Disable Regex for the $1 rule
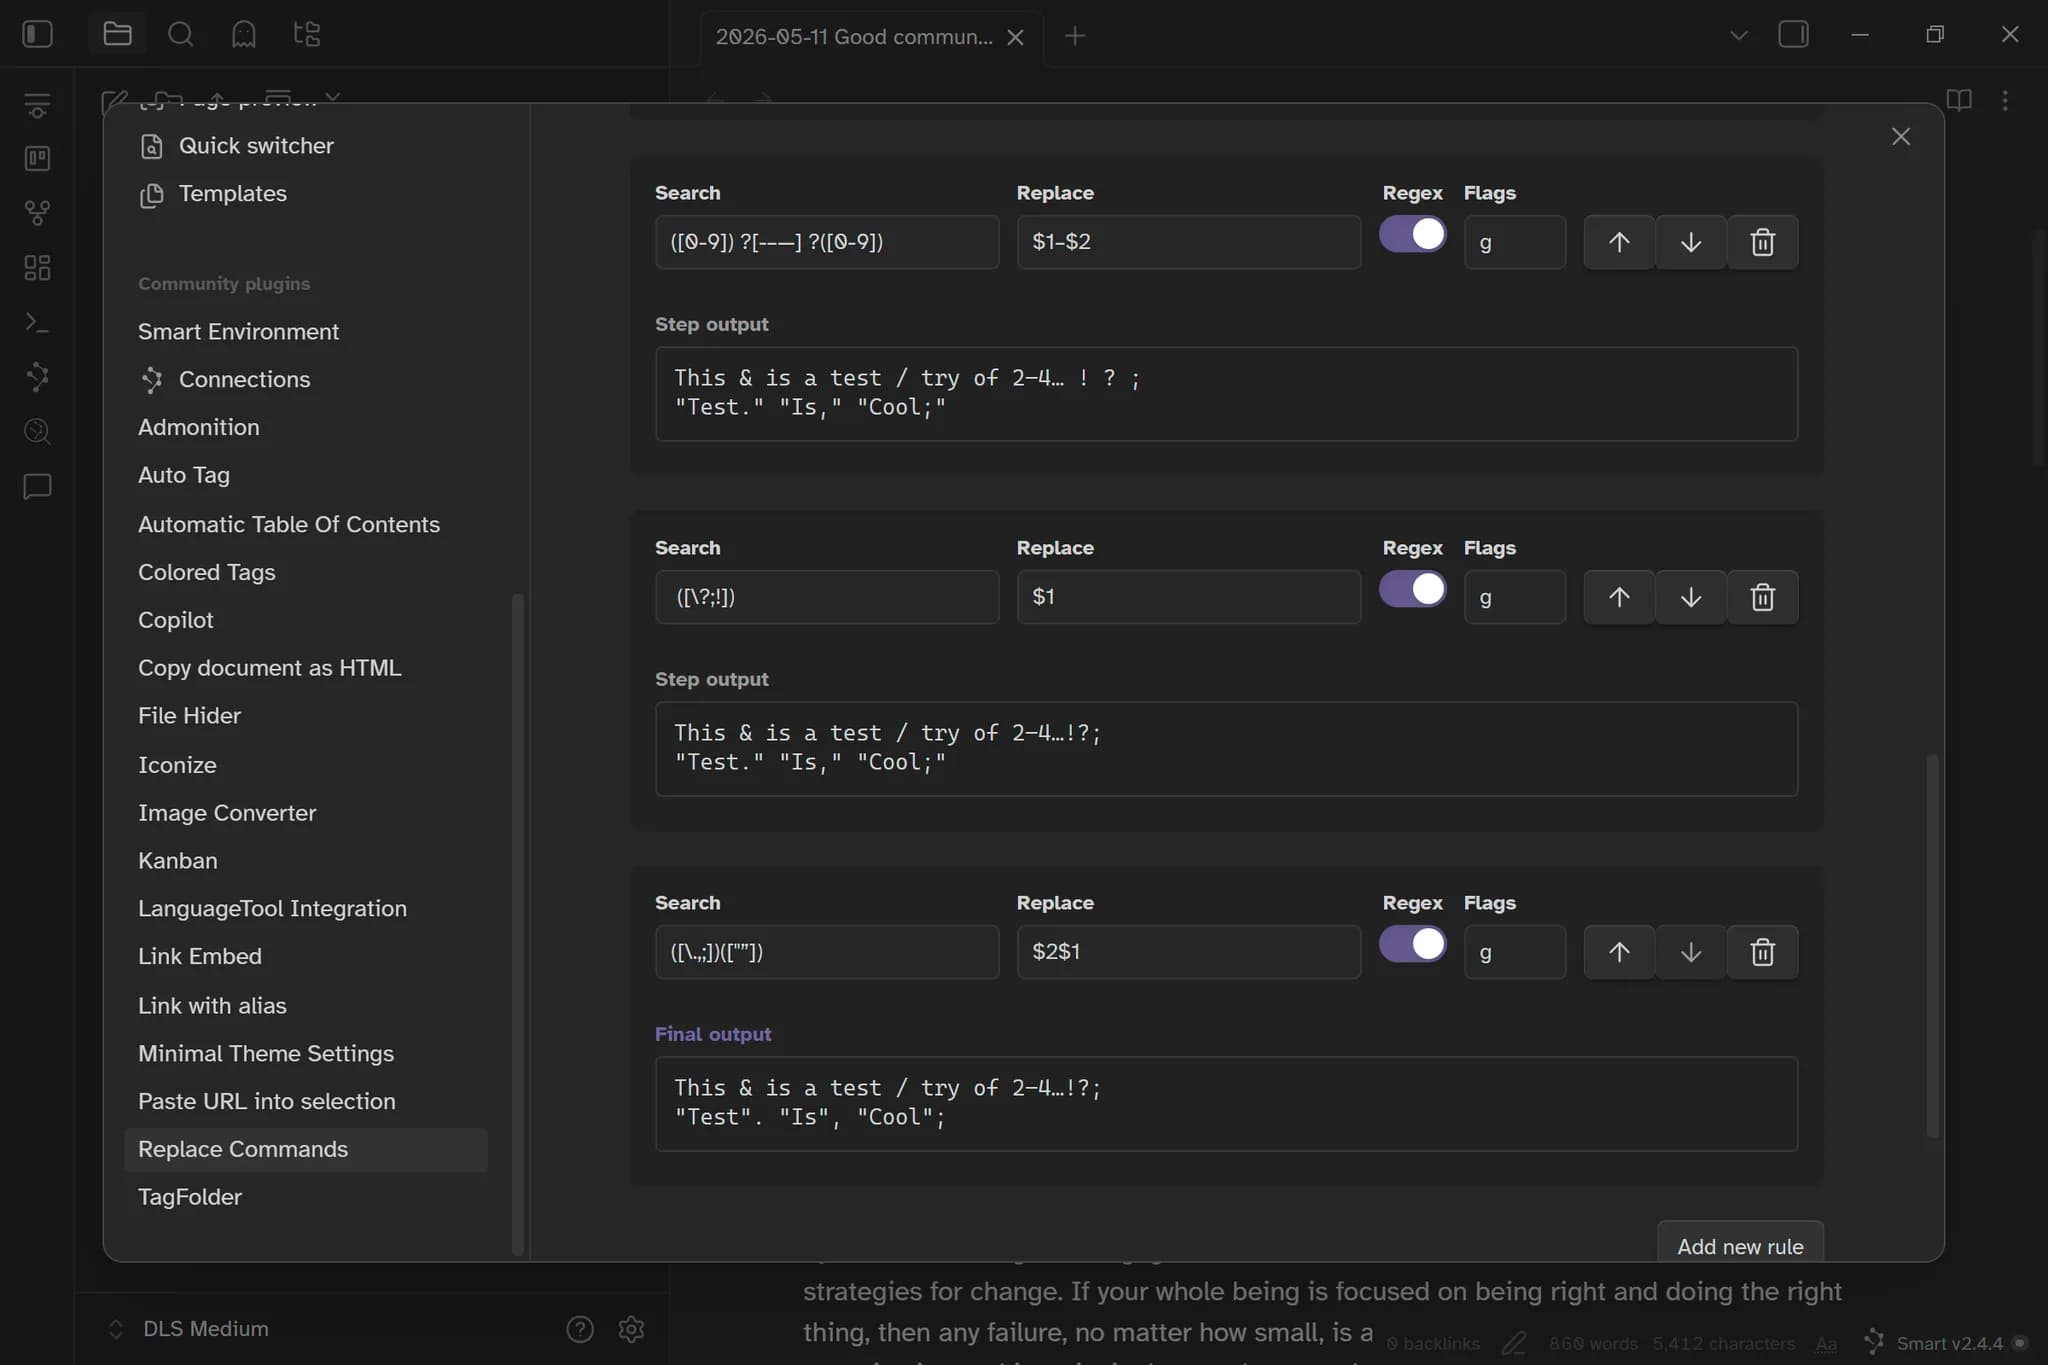 (x=1412, y=589)
